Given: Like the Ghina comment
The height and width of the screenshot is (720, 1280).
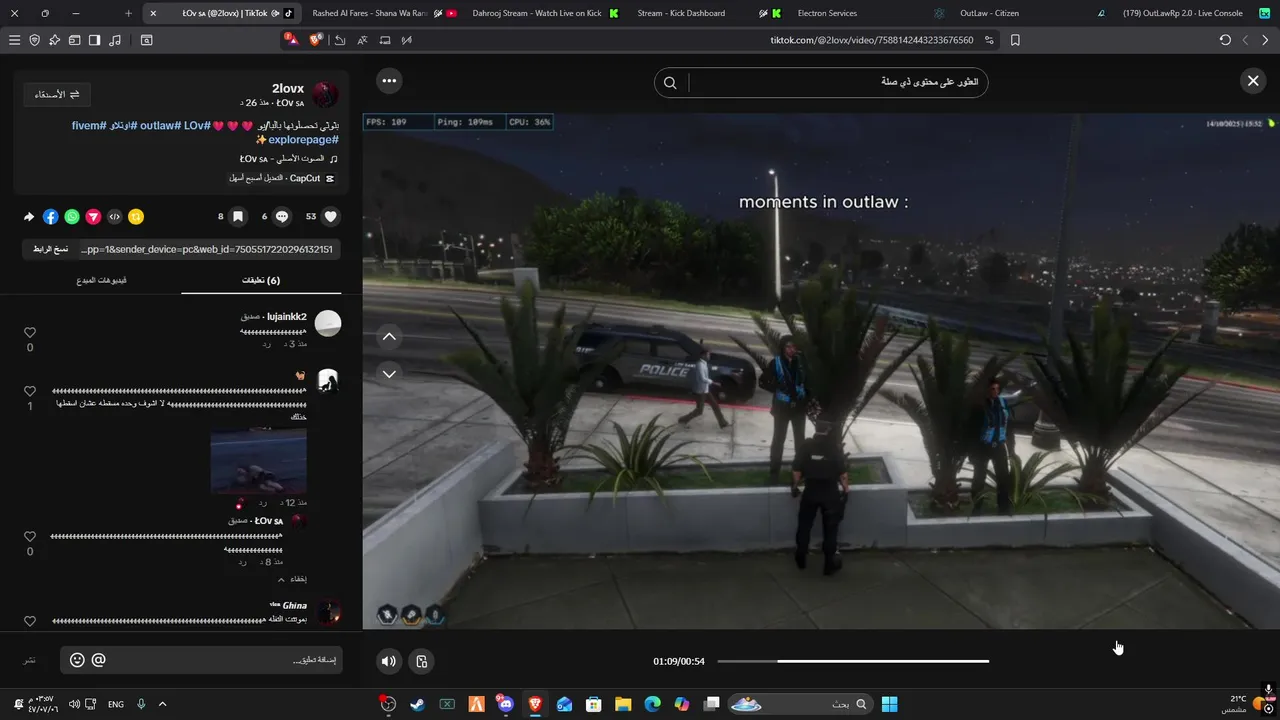Looking at the screenshot, I should point(30,621).
